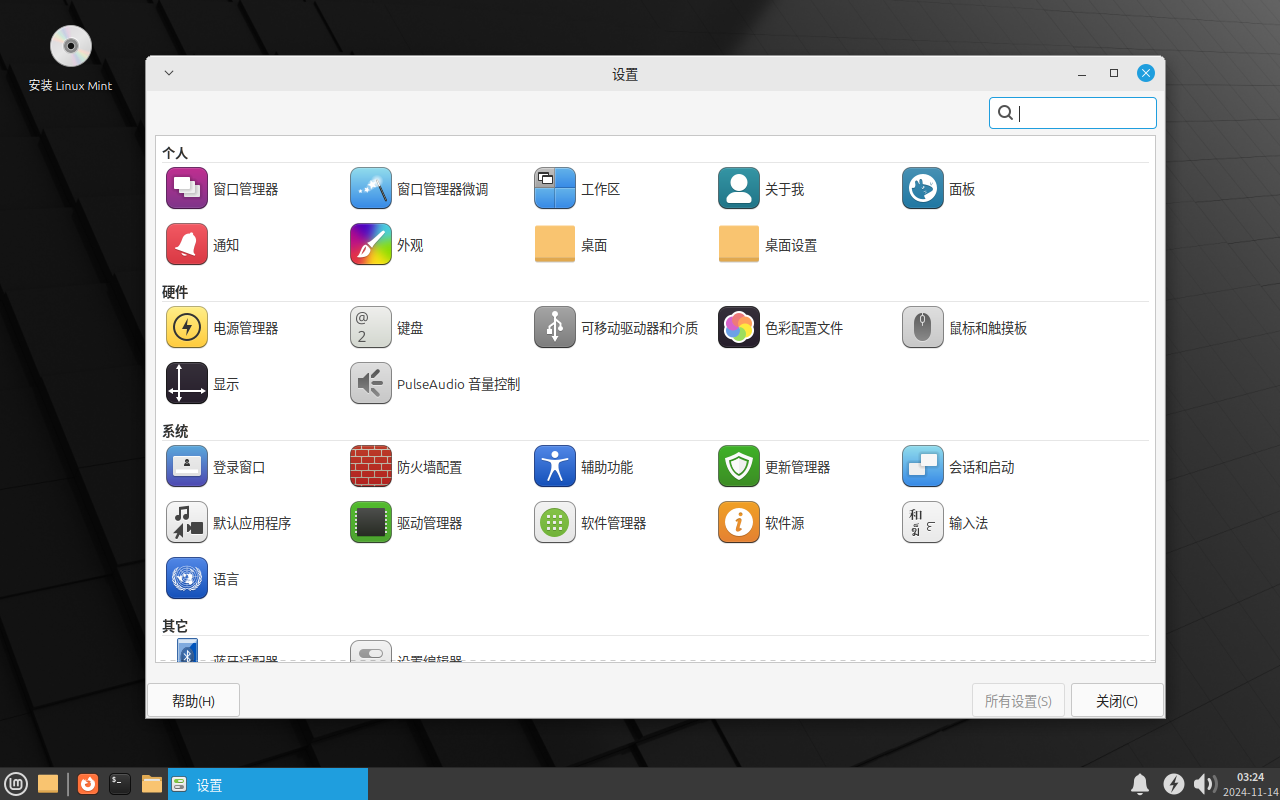This screenshot has width=1280, height=800.
Task: Click the settings search field
Action: (1073, 113)
